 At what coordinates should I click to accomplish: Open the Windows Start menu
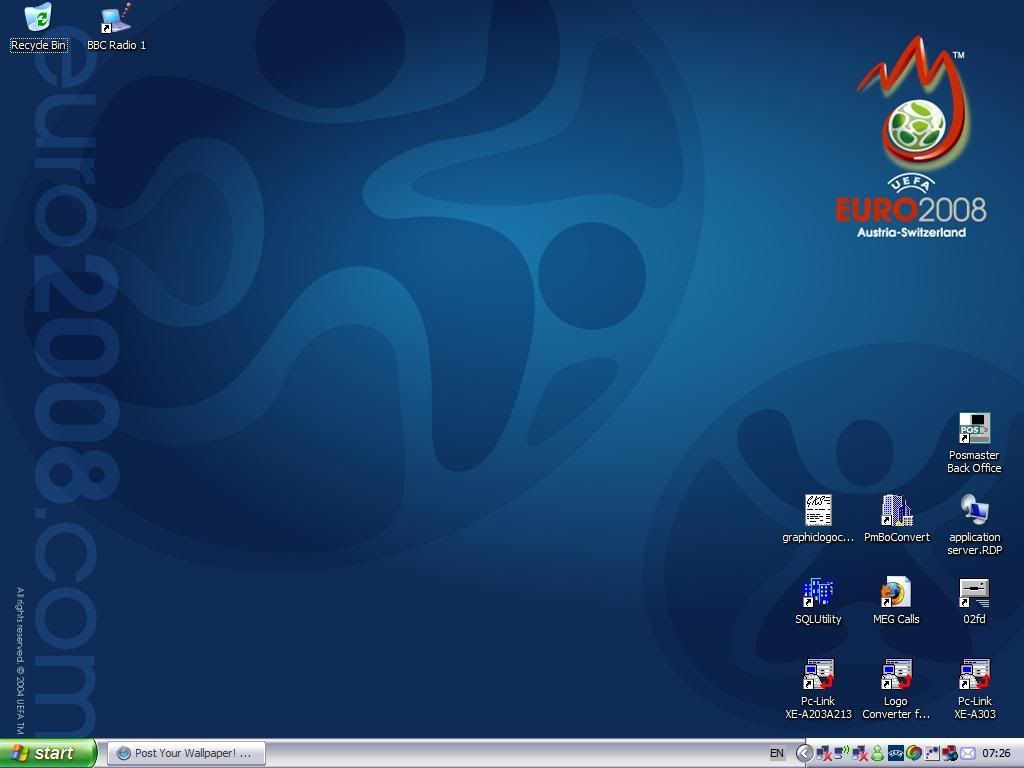click(48, 753)
